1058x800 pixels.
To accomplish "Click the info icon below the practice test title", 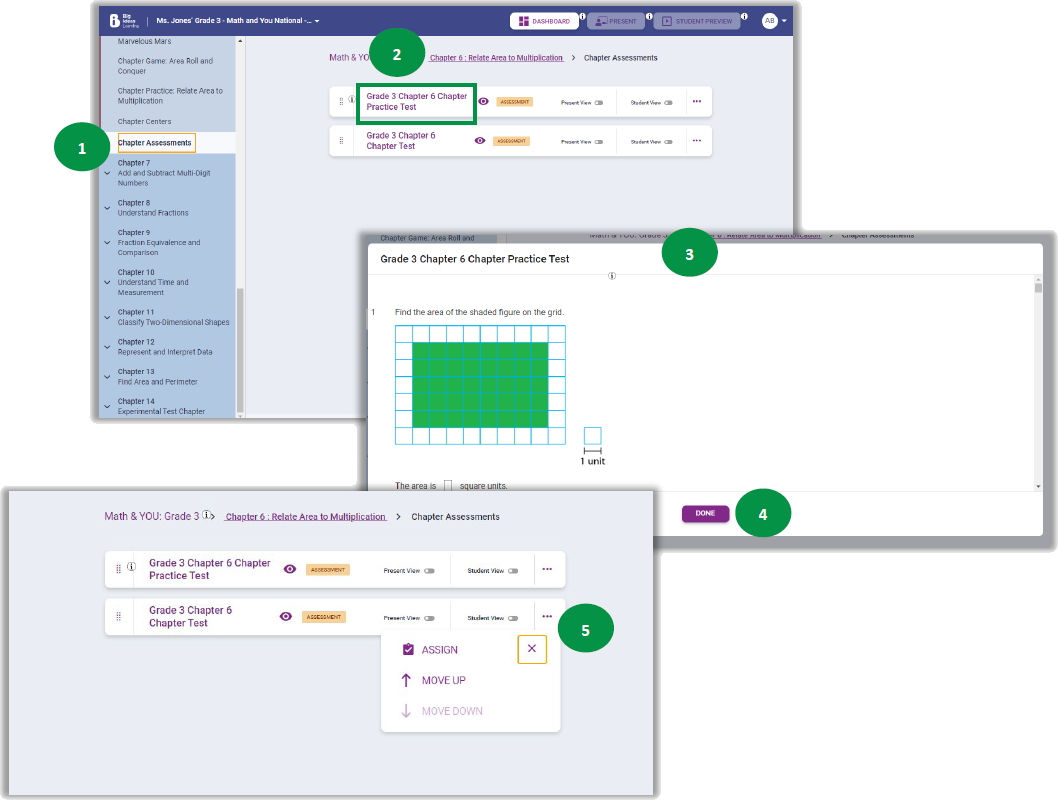I will (612, 276).
